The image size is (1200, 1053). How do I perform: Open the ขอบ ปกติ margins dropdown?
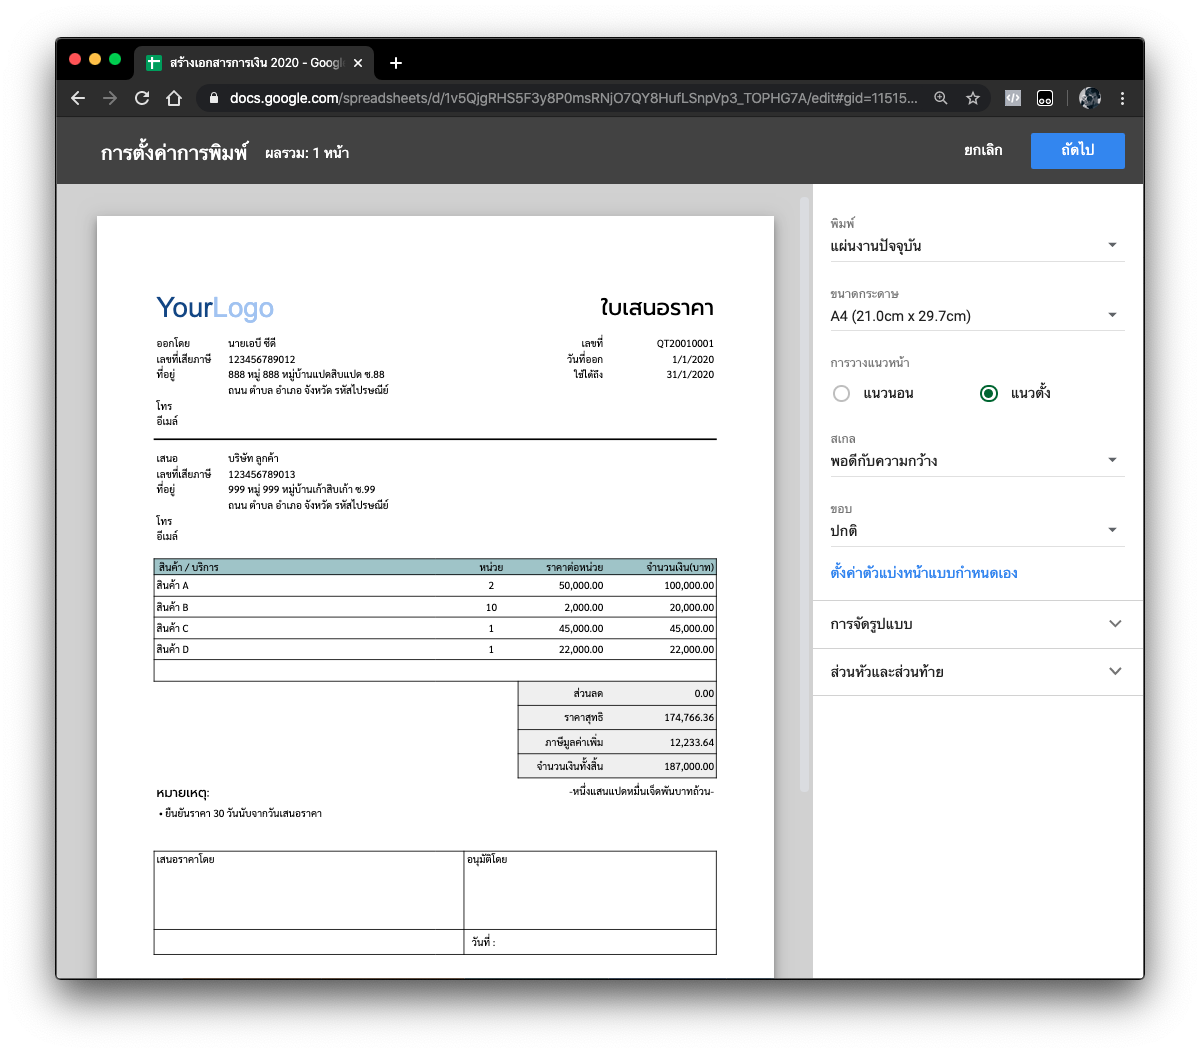977,531
